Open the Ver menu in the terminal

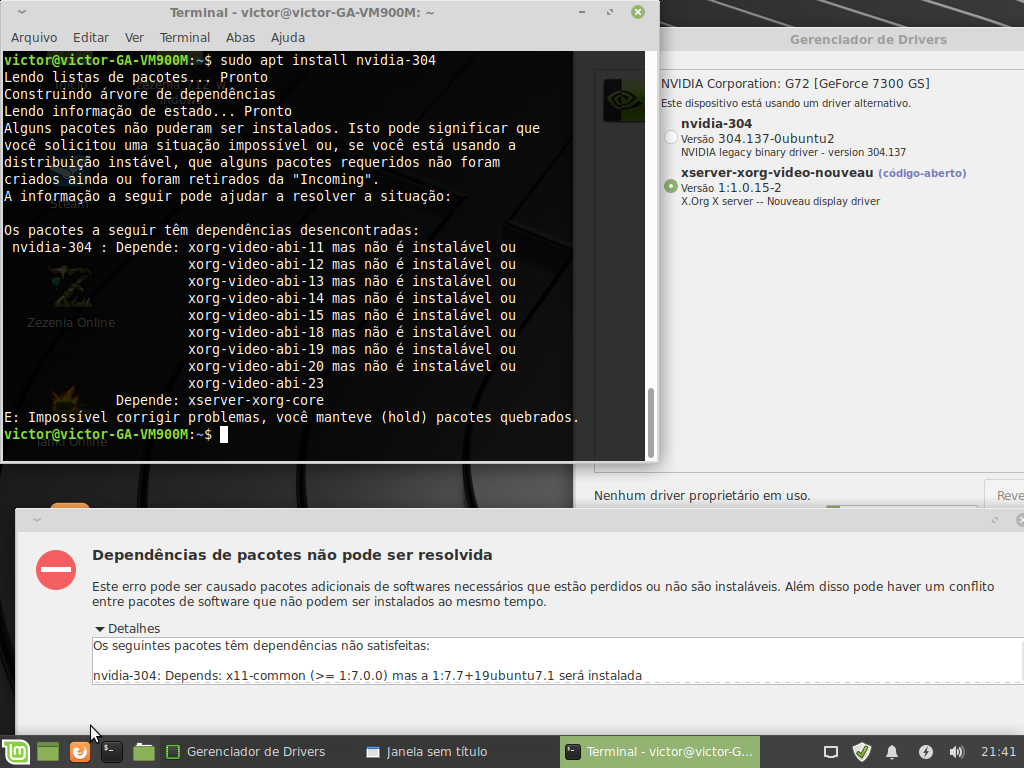point(135,38)
